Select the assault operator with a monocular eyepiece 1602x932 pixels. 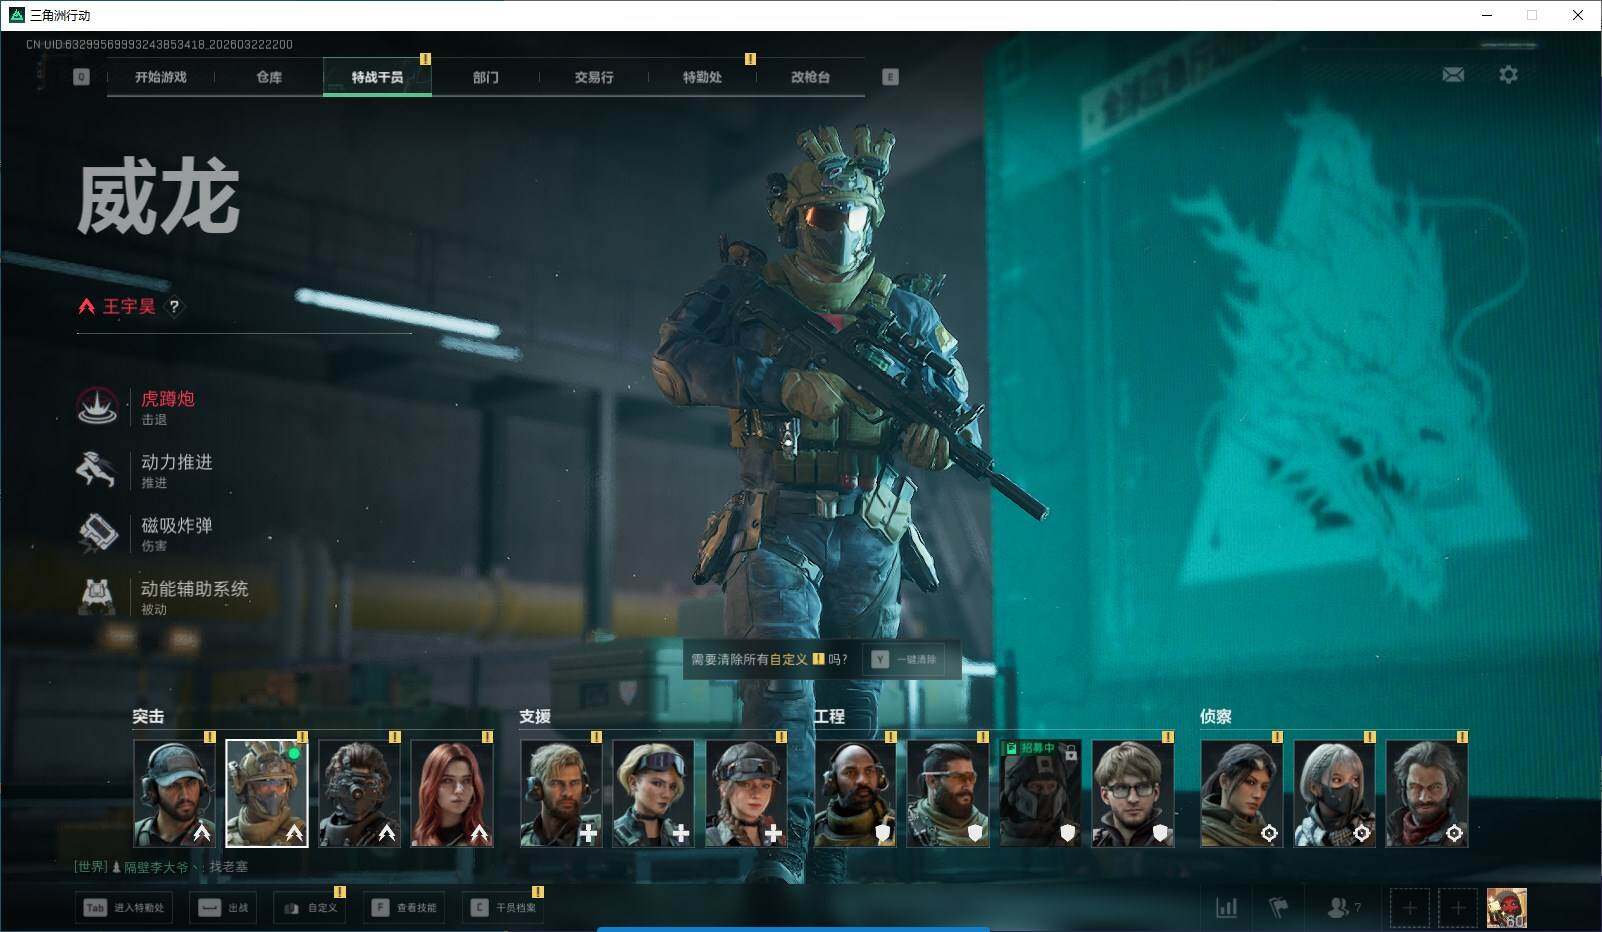360,794
